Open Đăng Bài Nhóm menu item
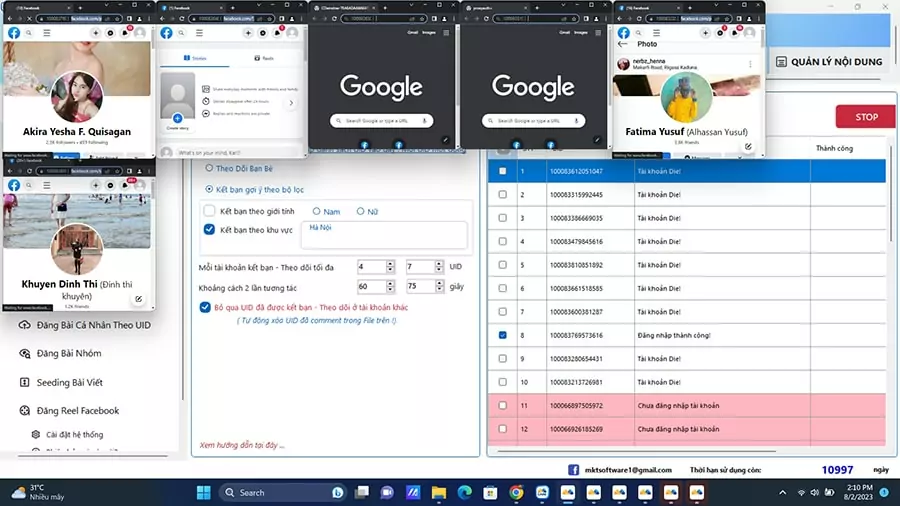Image resolution: width=900 pixels, height=506 pixels. 69,353
